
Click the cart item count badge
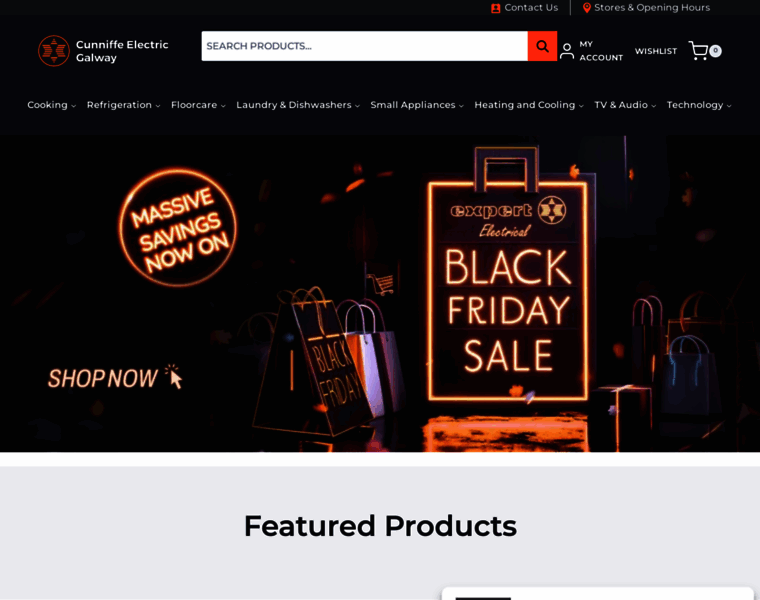pos(715,50)
